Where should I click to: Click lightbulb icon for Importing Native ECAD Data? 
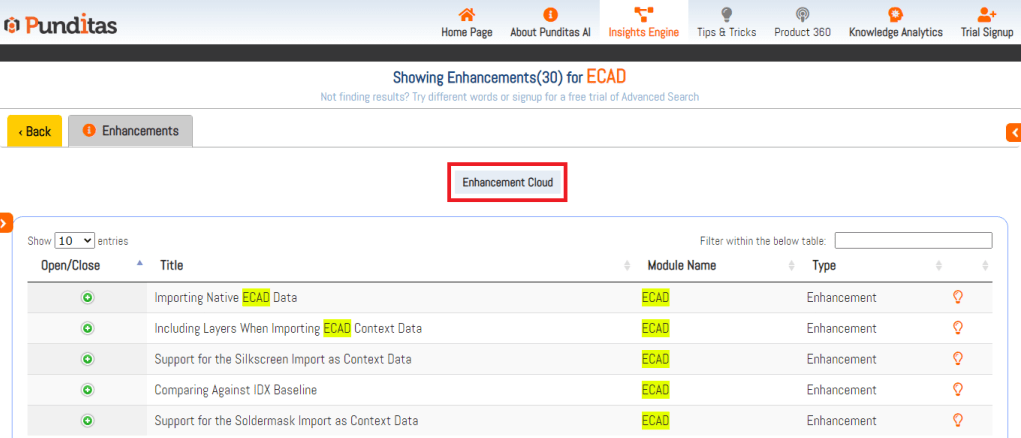[x=957, y=297]
